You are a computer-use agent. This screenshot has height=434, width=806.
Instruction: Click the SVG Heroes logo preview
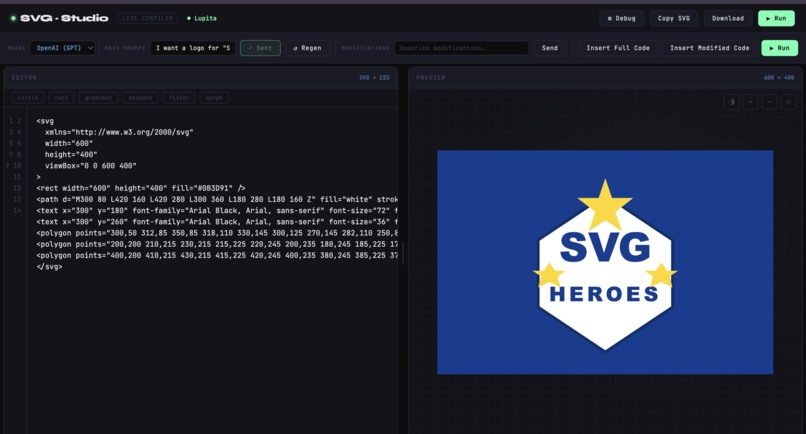point(605,262)
